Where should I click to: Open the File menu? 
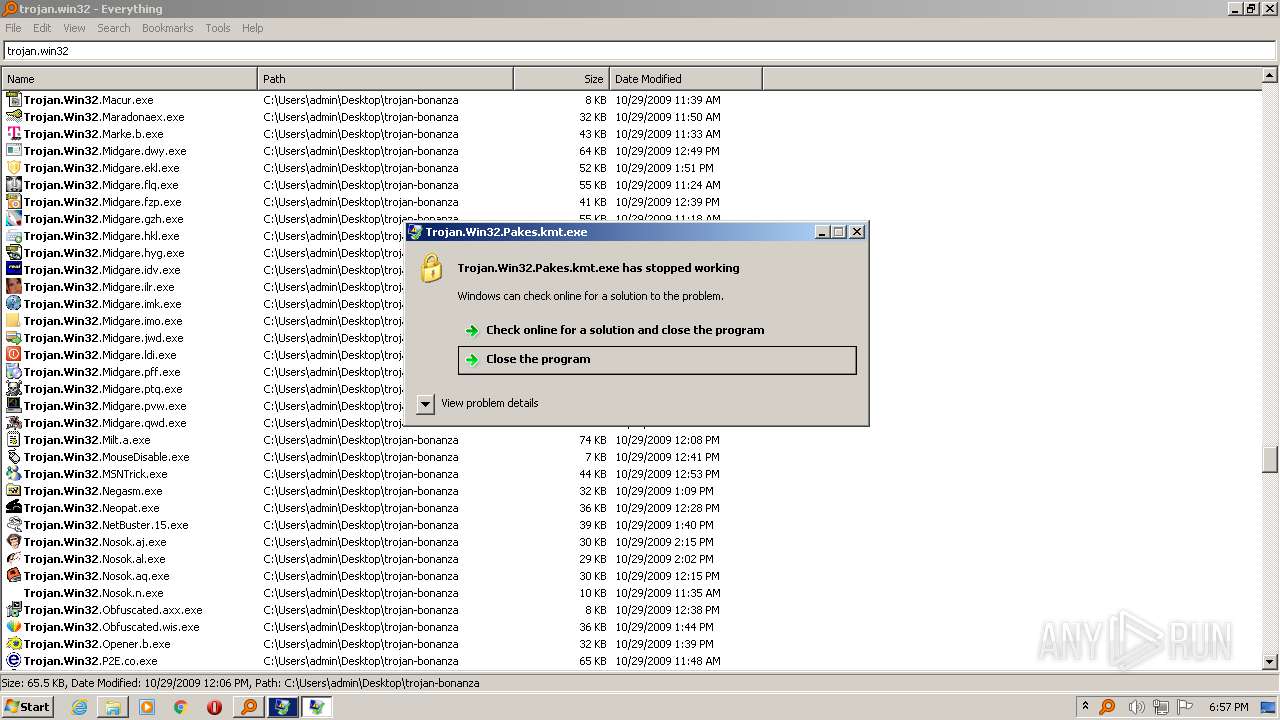tap(13, 28)
